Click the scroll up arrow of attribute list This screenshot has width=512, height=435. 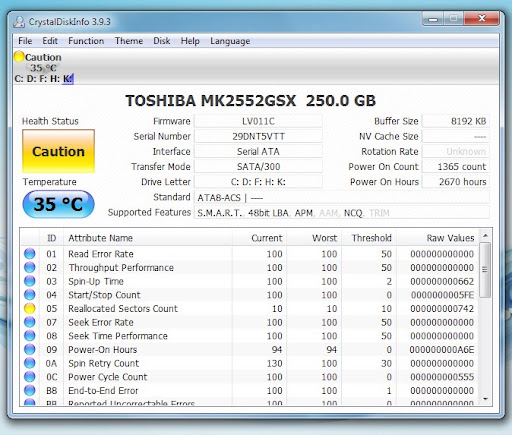coord(485,236)
